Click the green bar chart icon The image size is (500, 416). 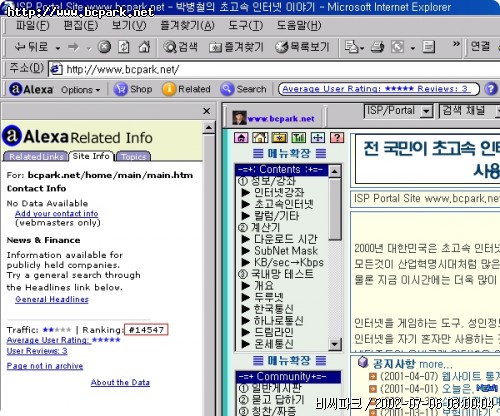click(x=298, y=137)
